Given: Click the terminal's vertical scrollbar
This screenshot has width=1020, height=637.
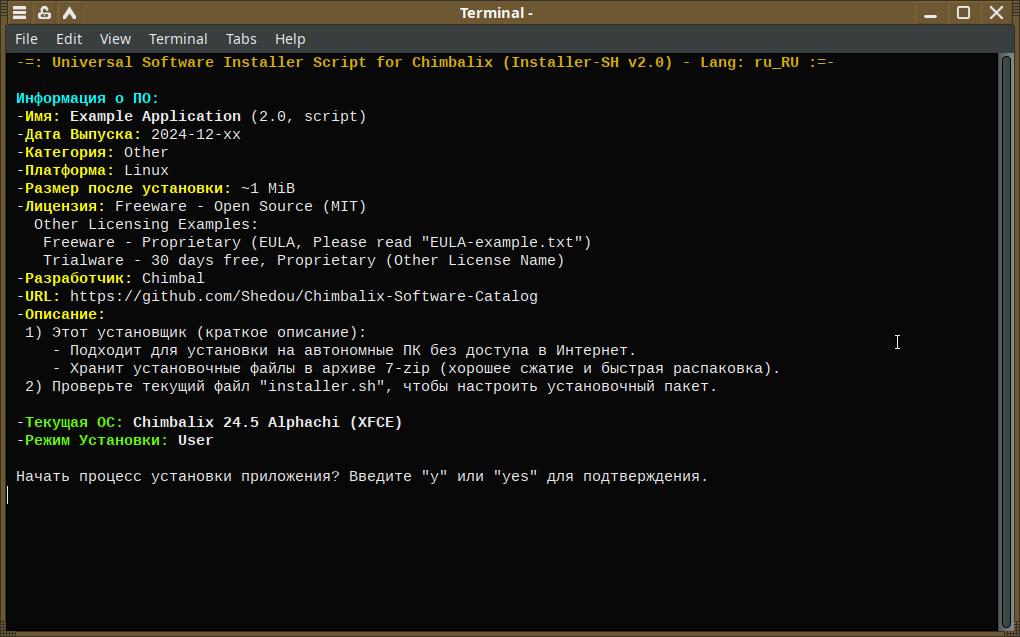Looking at the screenshot, I should pyautogui.click(x=1006, y=340).
